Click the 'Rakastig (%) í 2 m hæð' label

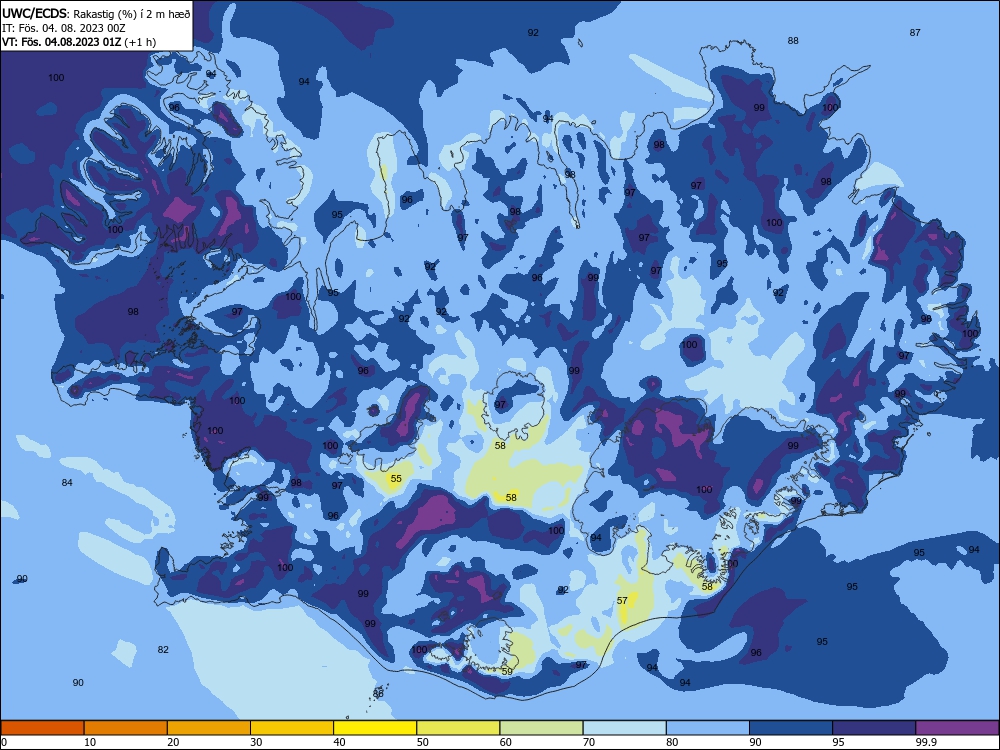click(132, 14)
